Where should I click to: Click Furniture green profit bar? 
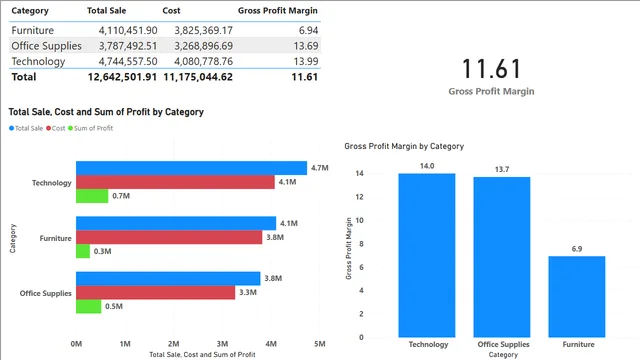tap(83, 251)
